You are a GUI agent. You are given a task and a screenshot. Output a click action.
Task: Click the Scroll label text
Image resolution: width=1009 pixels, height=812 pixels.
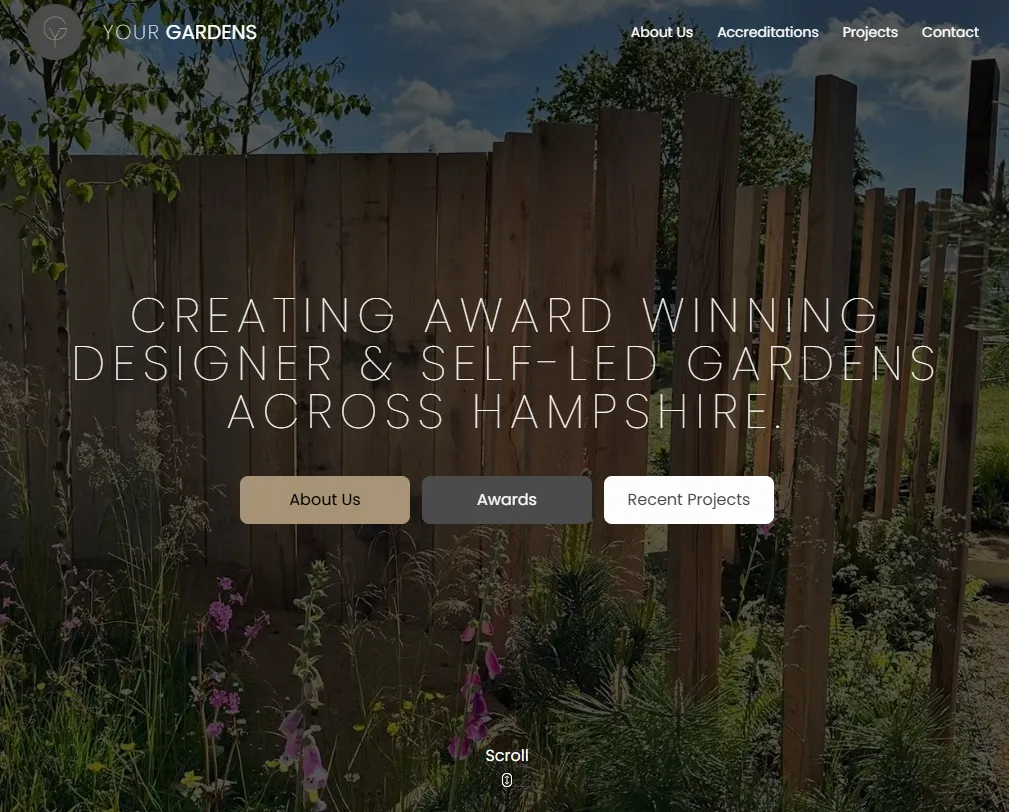[x=506, y=755]
